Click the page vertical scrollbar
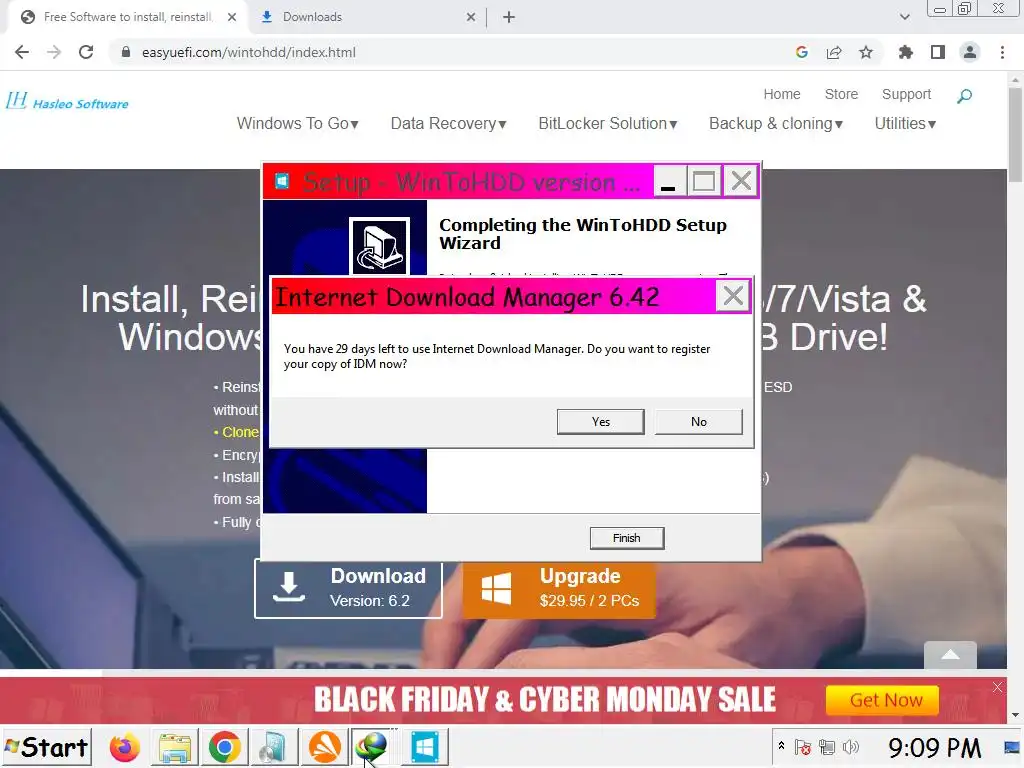1024x768 pixels. [1015, 134]
